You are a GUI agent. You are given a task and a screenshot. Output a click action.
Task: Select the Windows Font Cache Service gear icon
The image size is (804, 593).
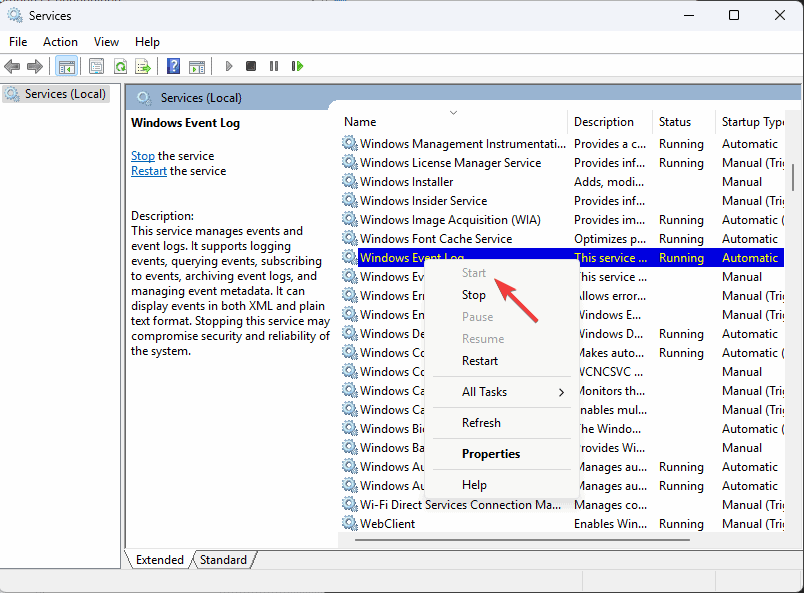point(350,238)
